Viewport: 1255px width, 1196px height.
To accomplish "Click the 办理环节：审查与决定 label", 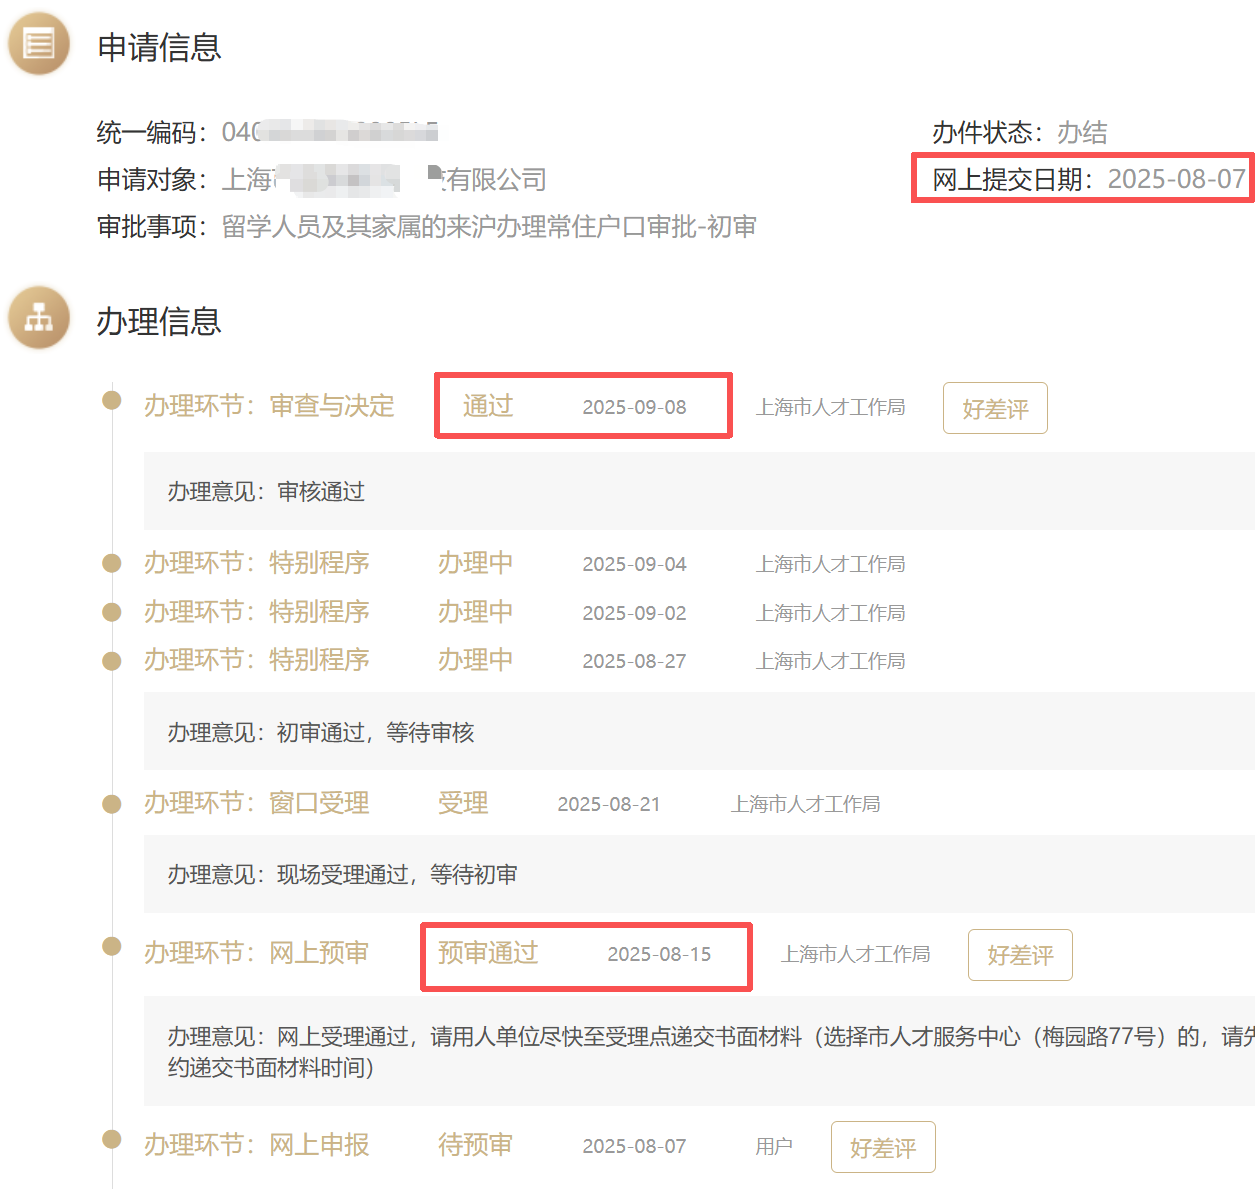I will [269, 406].
